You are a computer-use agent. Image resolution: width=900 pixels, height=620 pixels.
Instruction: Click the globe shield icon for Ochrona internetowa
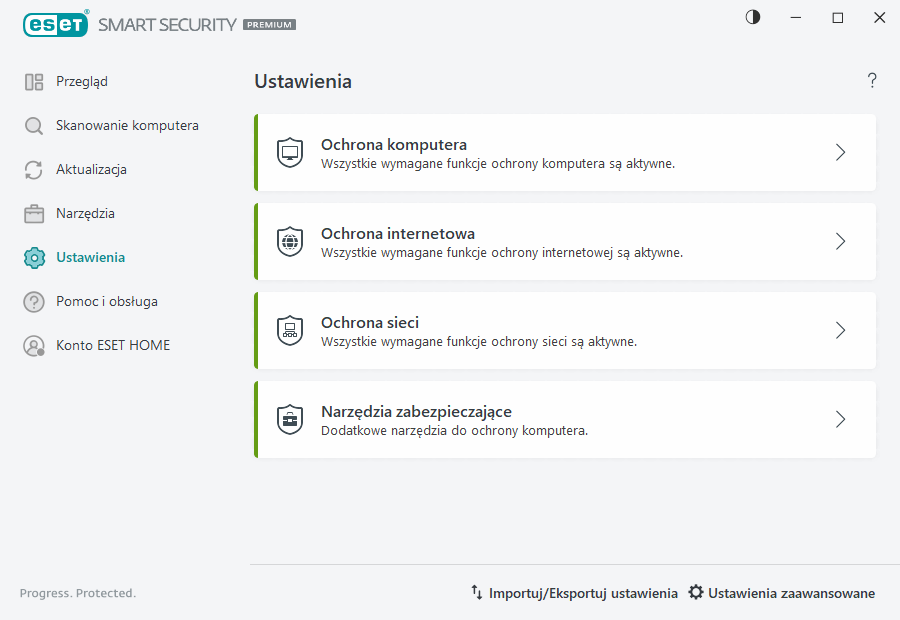pos(290,241)
